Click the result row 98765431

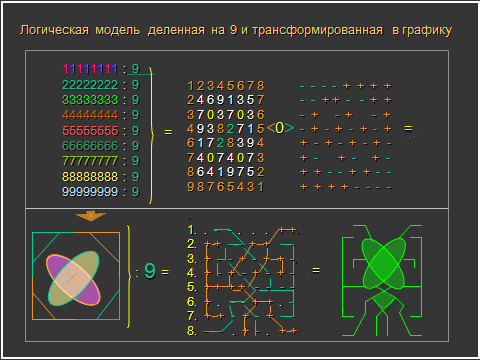(x=226, y=187)
